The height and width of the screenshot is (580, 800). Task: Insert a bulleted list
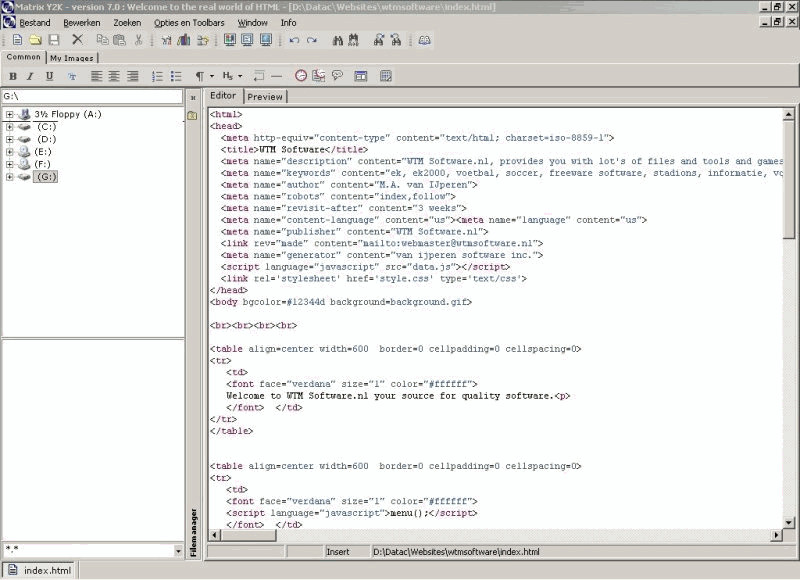coord(176,76)
